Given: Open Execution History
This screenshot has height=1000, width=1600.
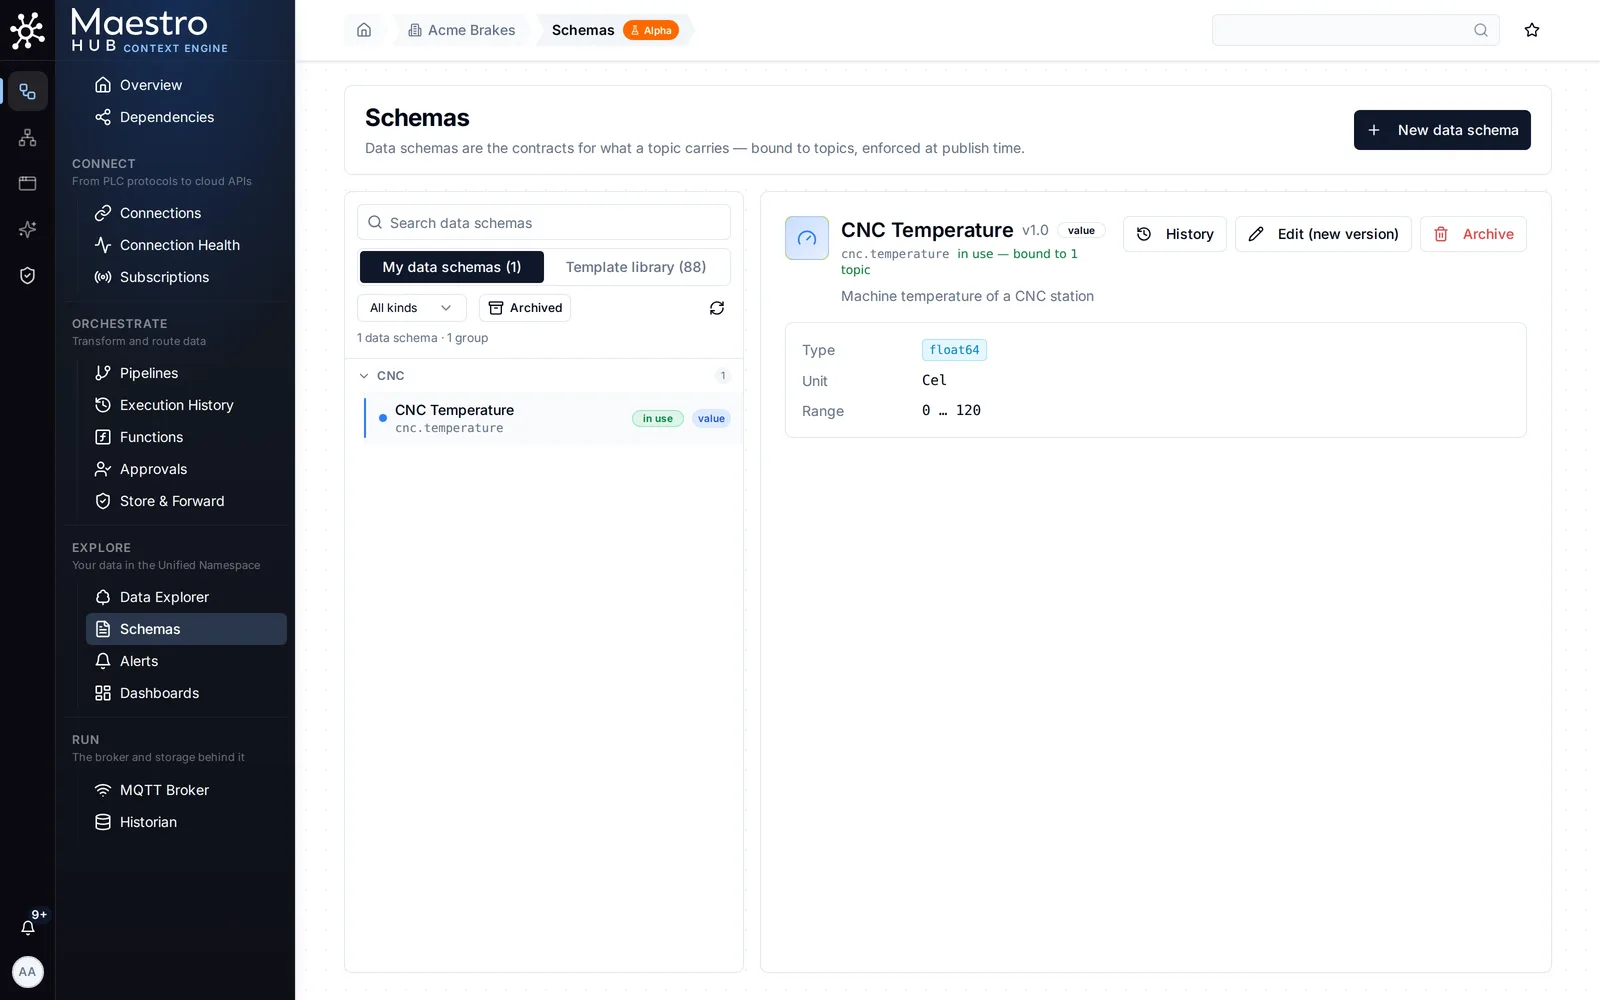Looking at the screenshot, I should coord(186,405).
